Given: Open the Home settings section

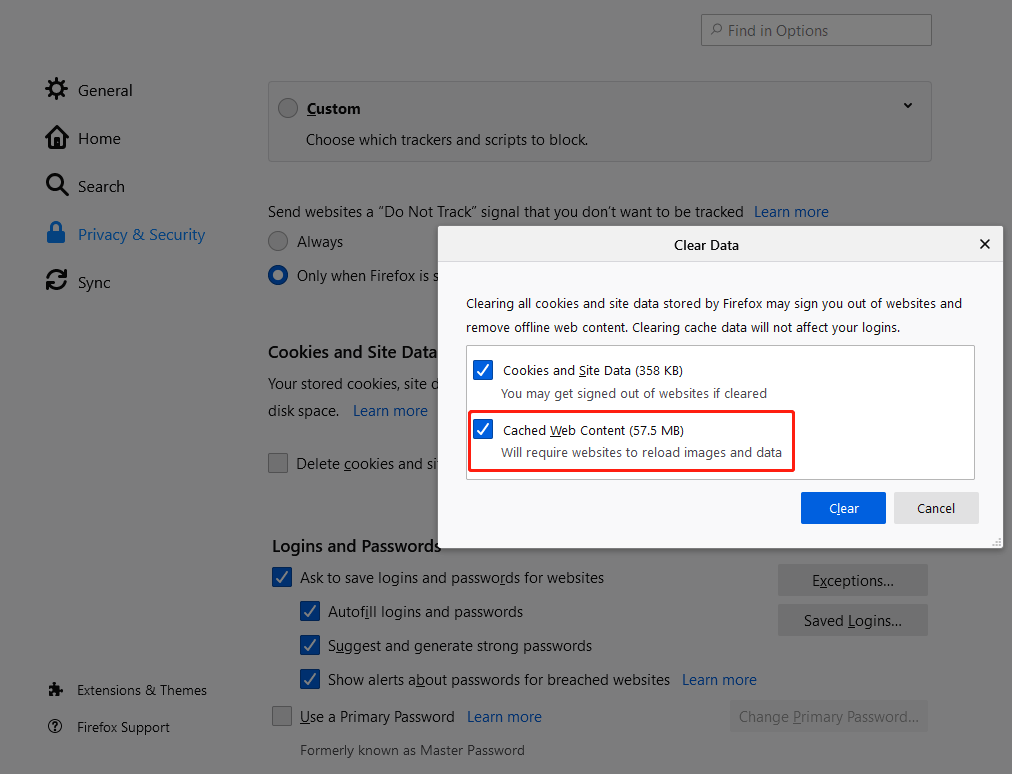Looking at the screenshot, I should [99, 138].
